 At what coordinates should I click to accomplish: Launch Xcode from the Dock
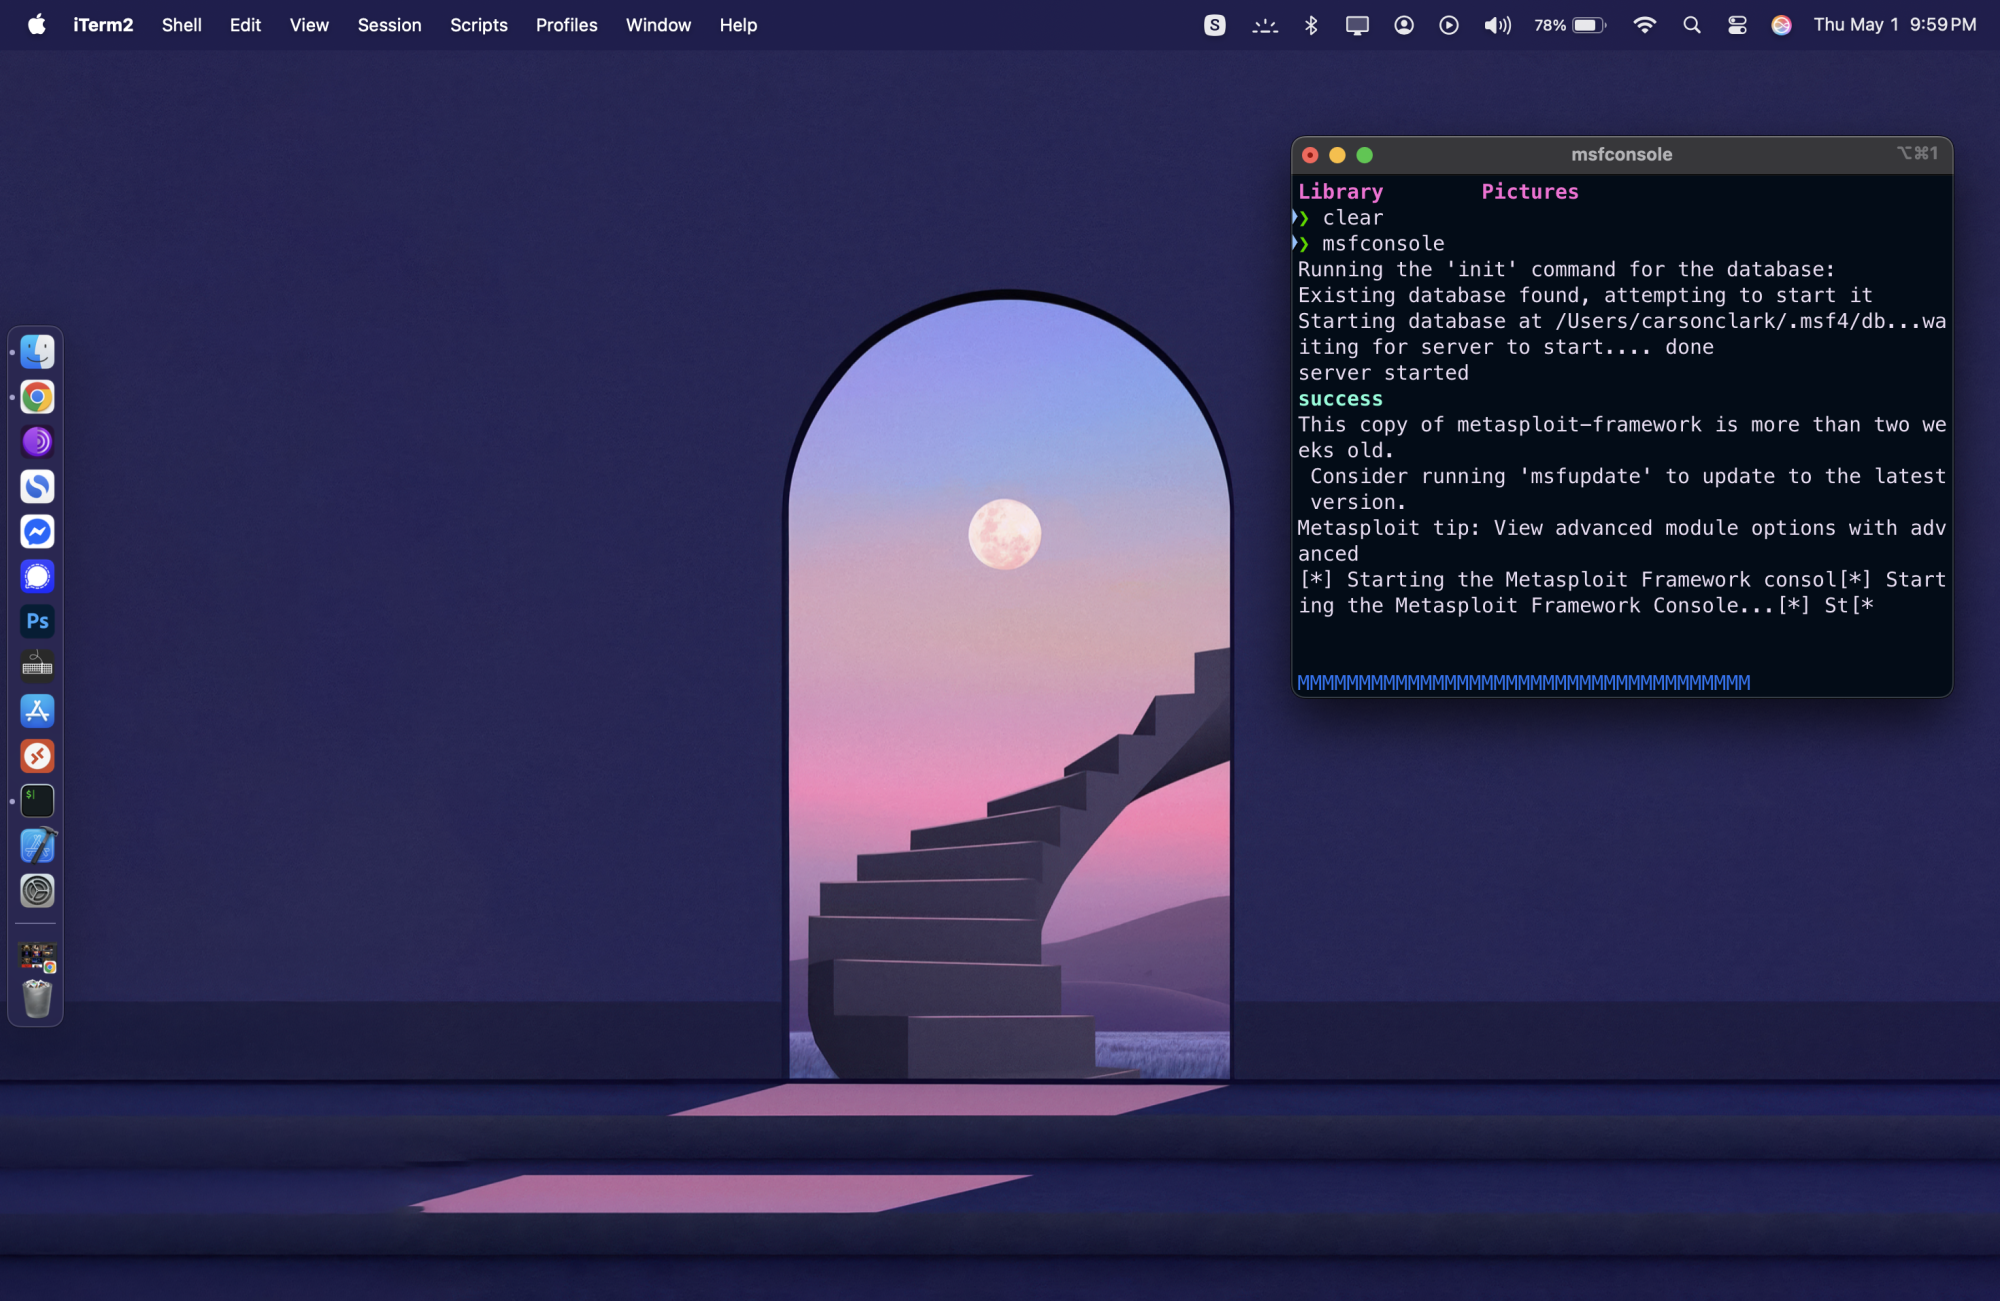pyautogui.click(x=37, y=845)
